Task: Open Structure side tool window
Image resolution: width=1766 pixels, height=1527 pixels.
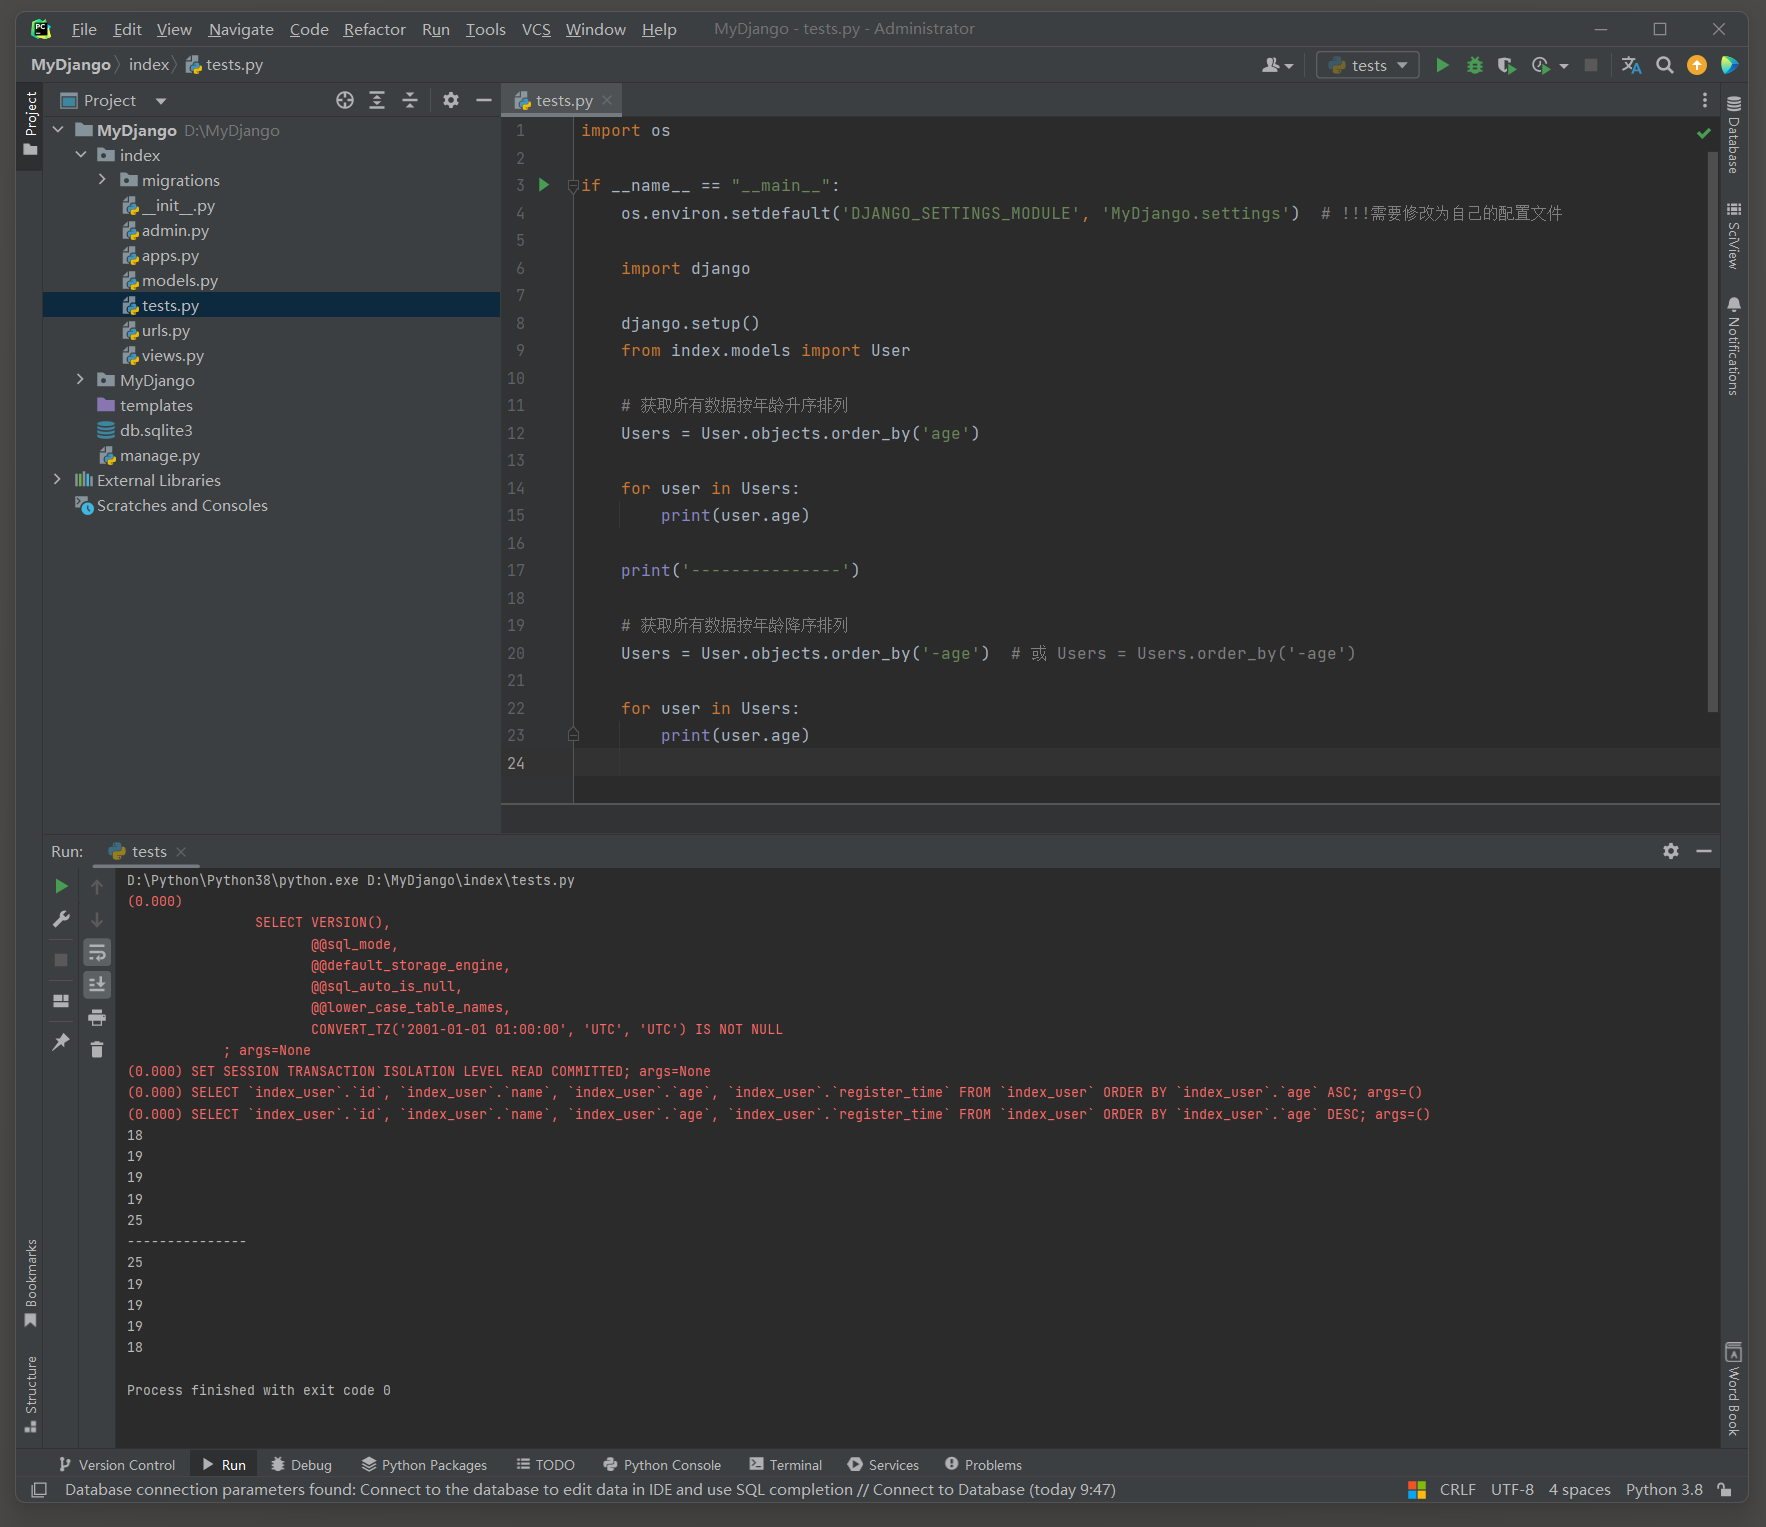Action: click(x=31, y=1394)
